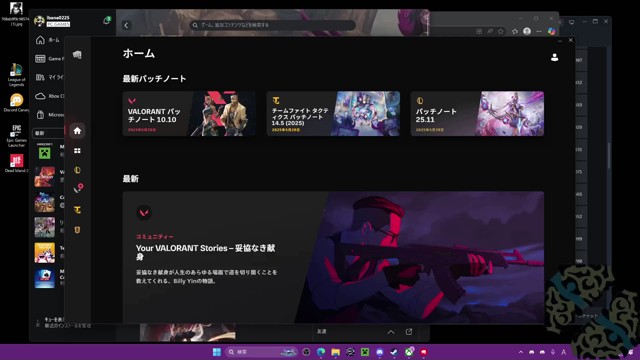Open Solitaire Collection tile in Xbox list
The width and height of the screenshot is (640, 360).
coord(44,278)
